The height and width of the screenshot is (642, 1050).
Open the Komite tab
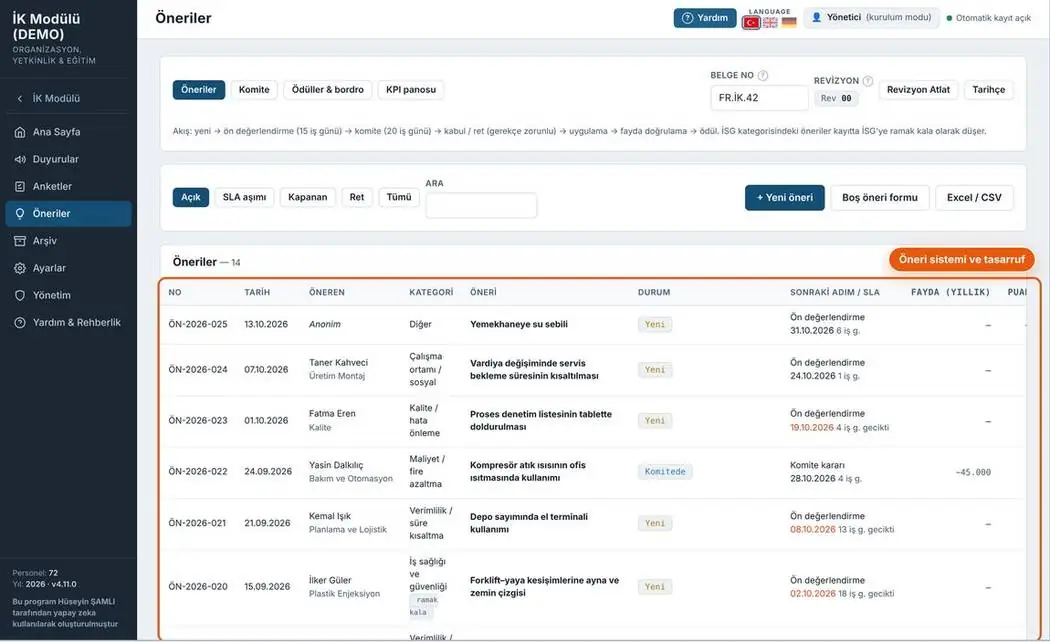254,90
